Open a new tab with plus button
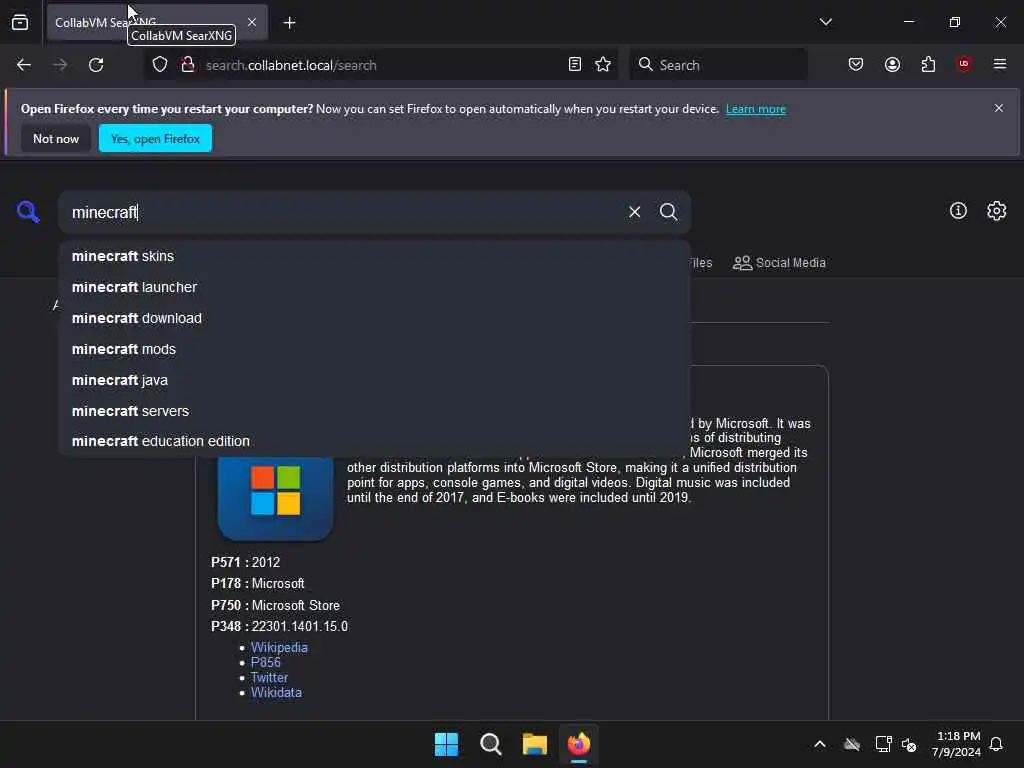The width and height of the screenshot is (1024, 768). [289, 23]
